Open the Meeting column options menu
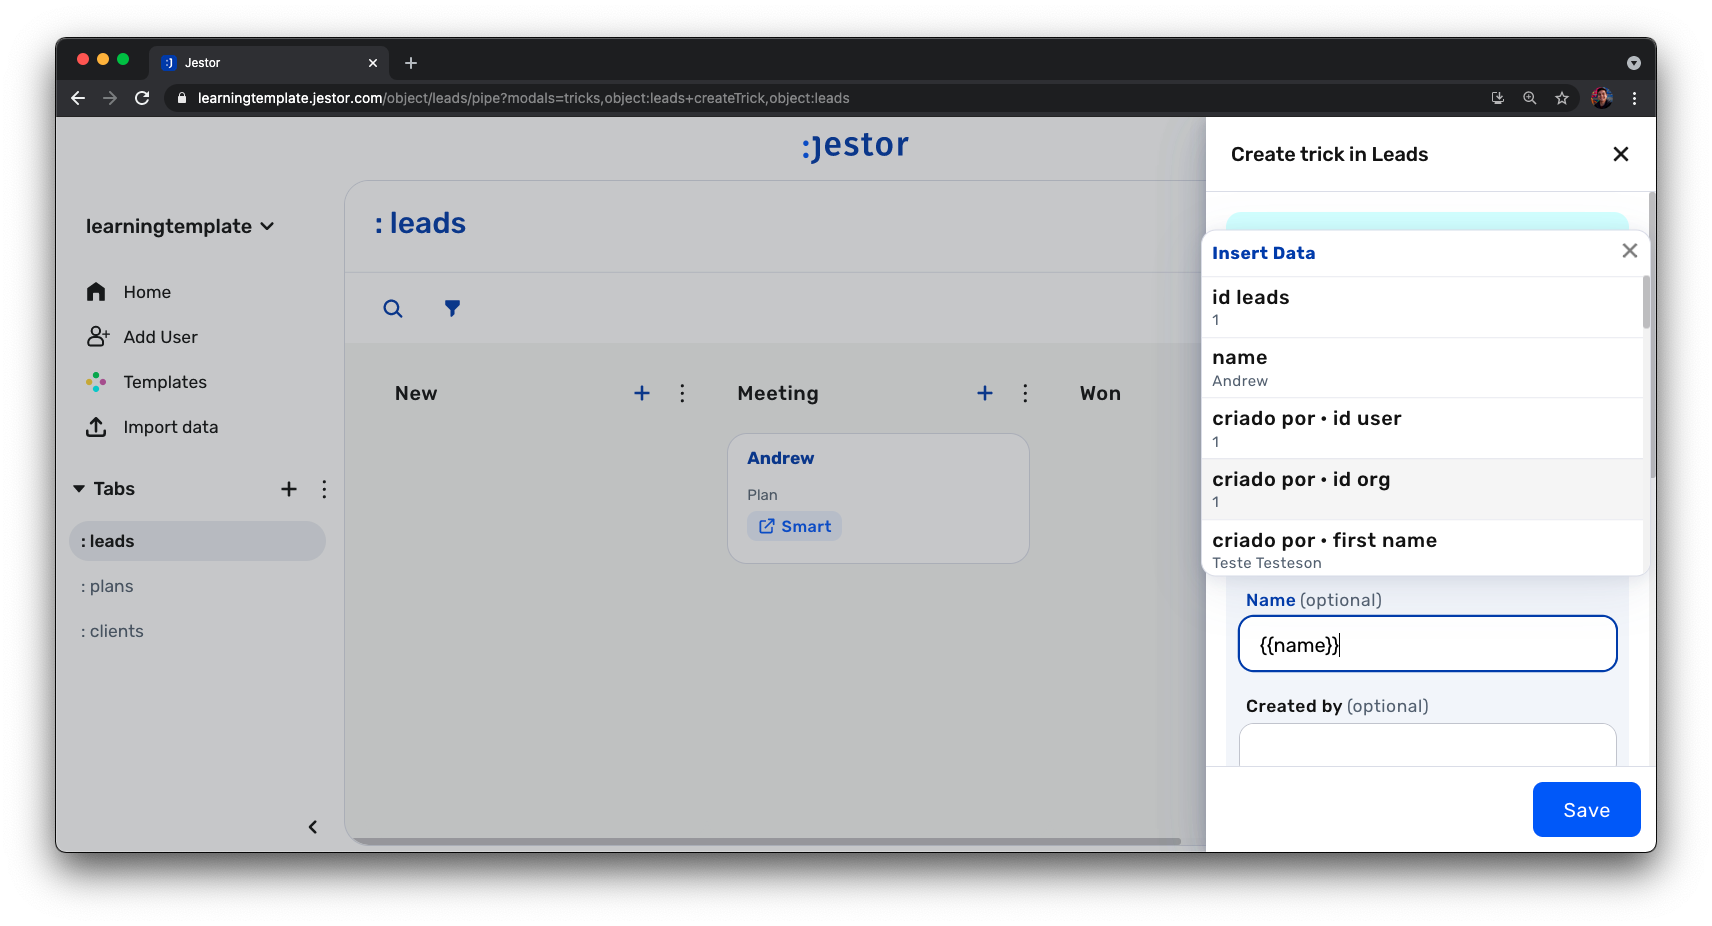The height and width of the screenshot is (926, 1712). tap(1025, 393)
